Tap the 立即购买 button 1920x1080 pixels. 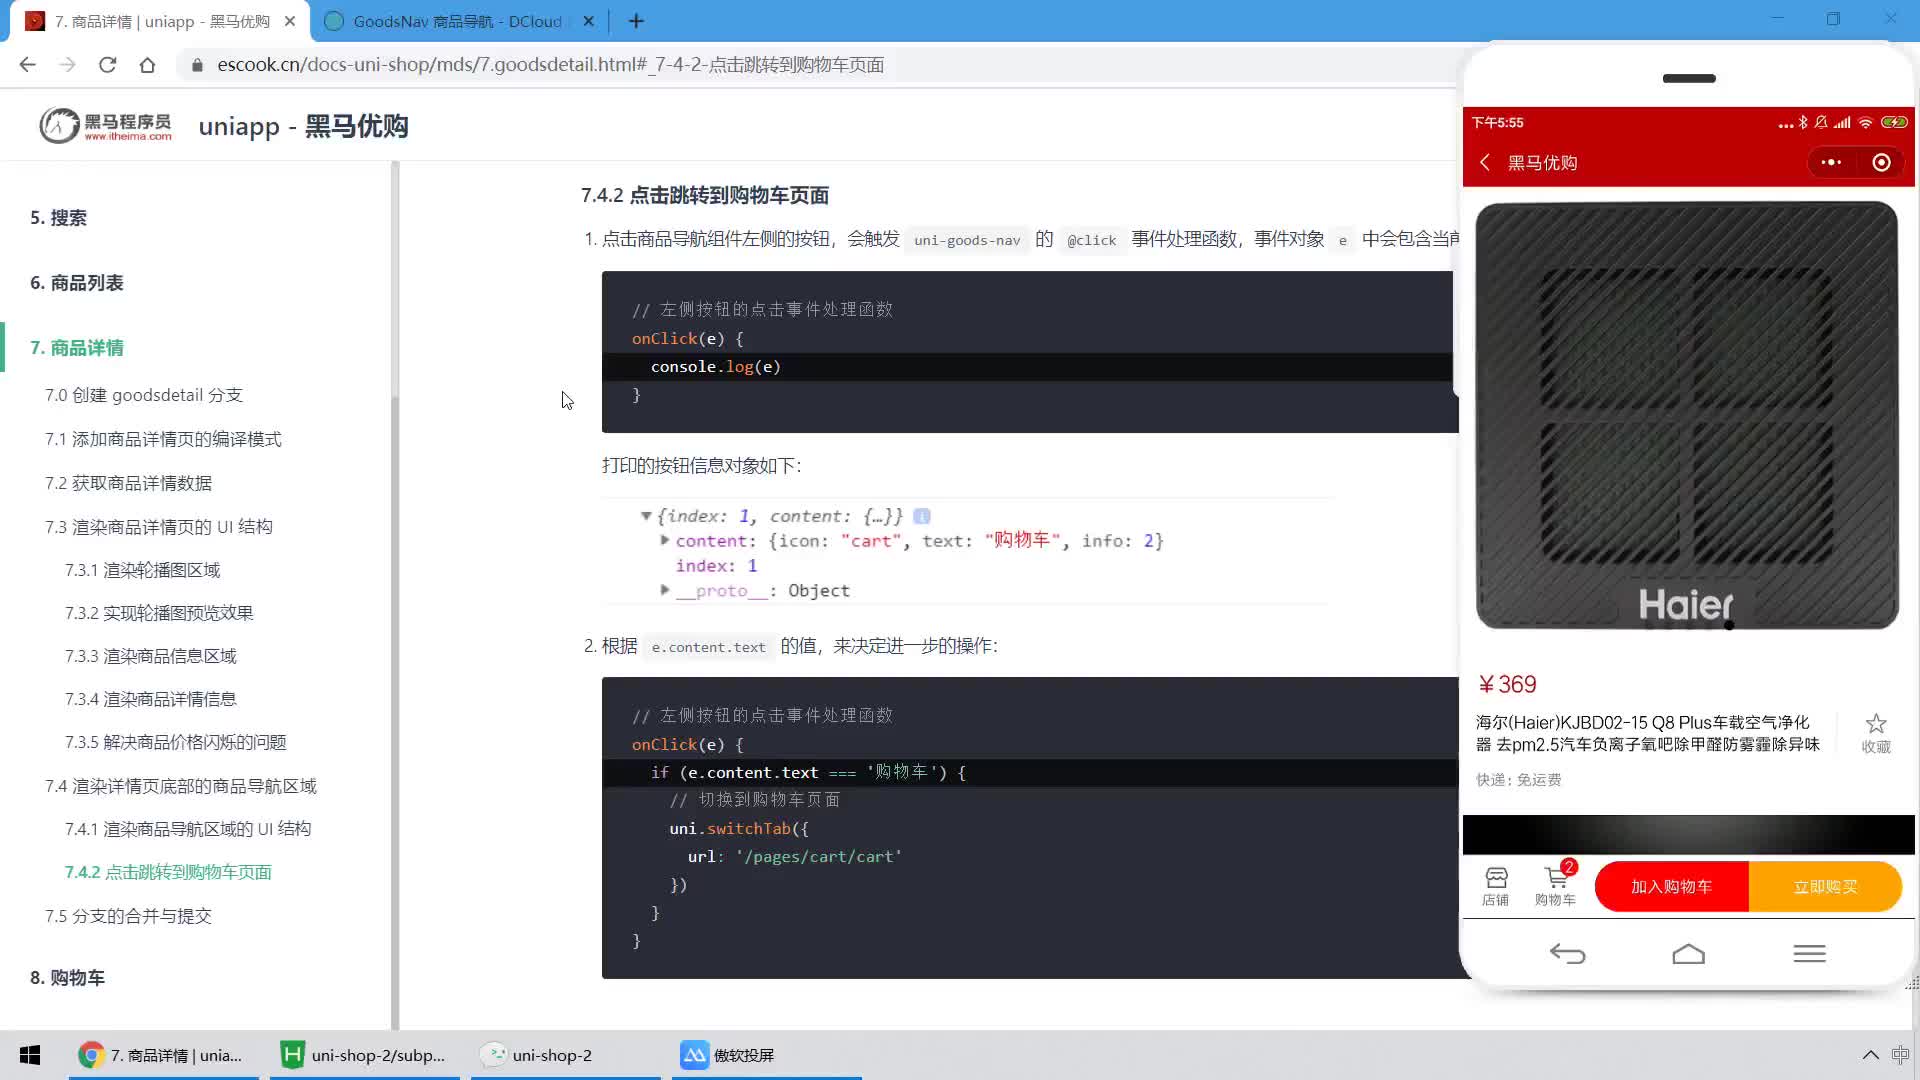pos(1825,886)
